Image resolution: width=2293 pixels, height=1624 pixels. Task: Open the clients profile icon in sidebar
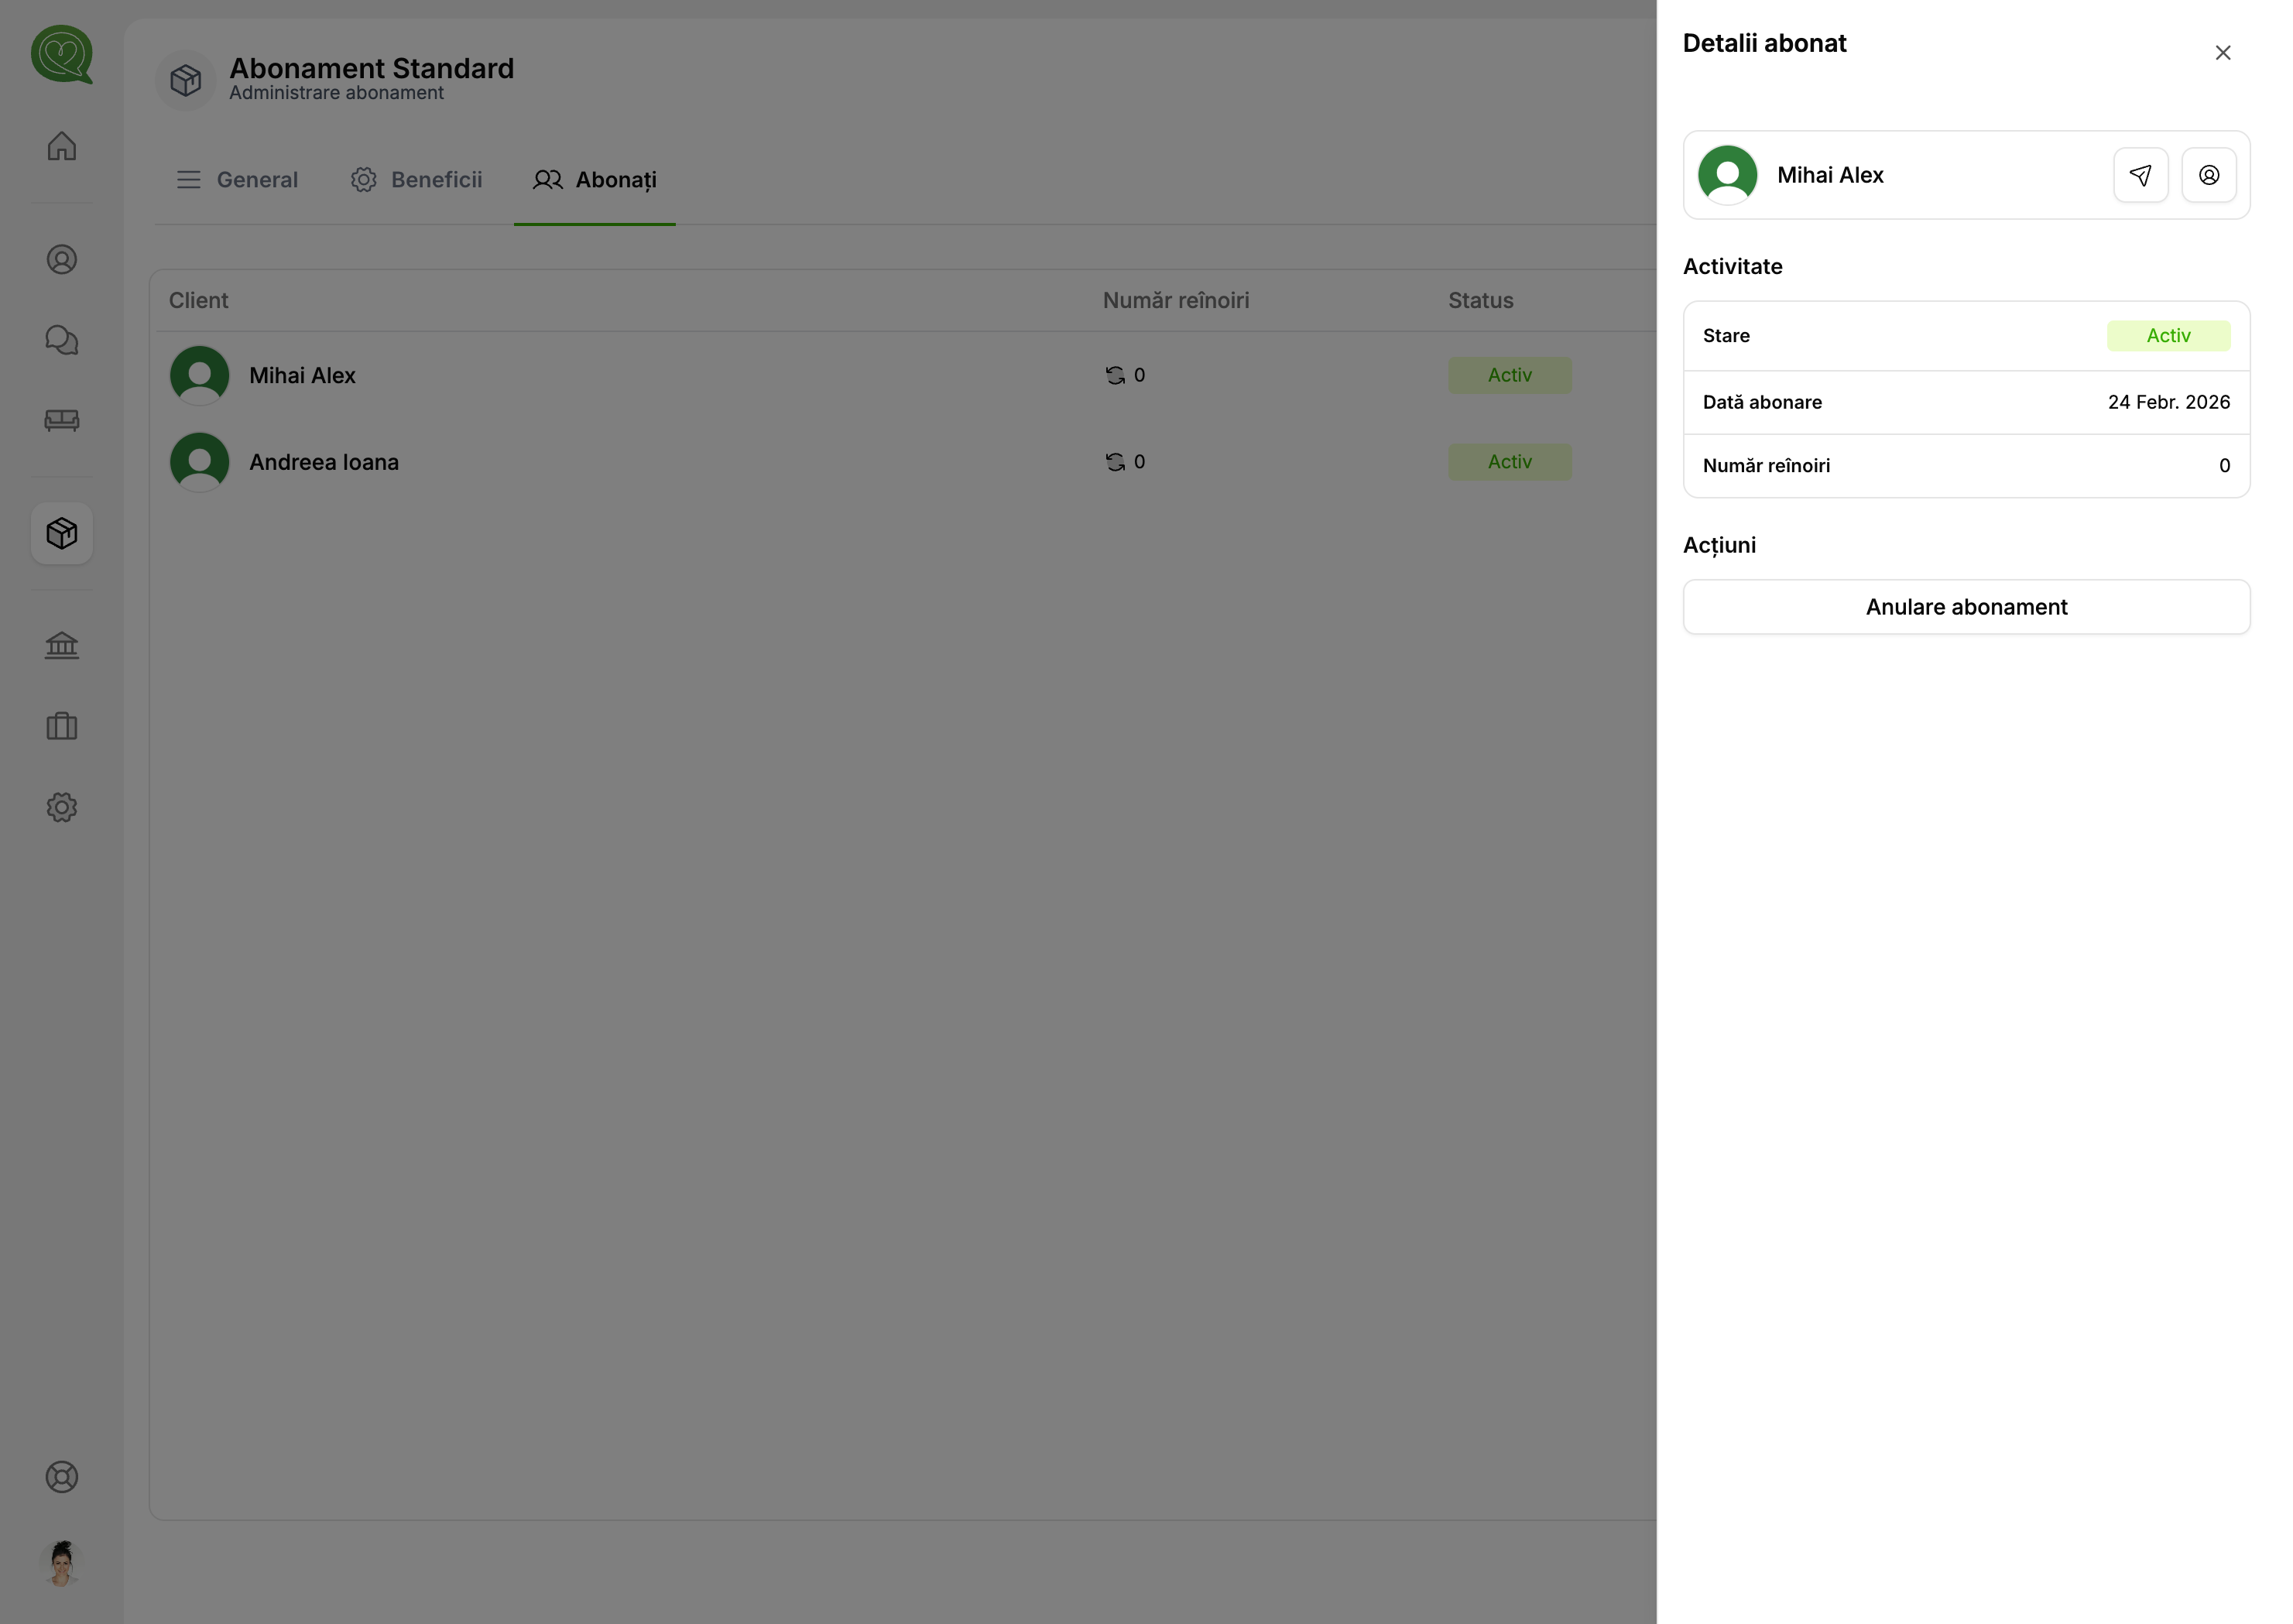point(62,260)
